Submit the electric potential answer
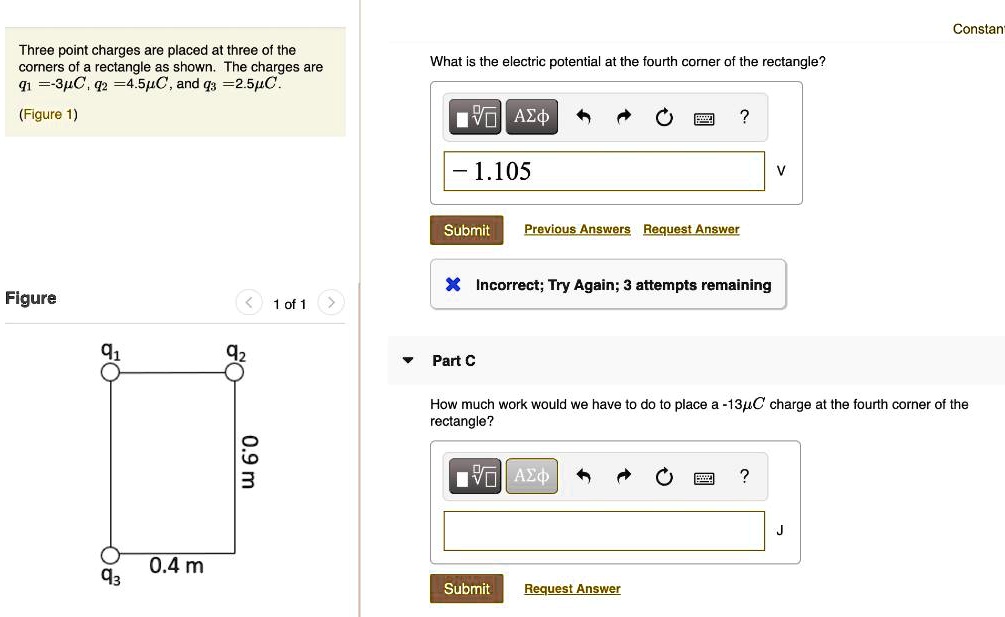The height and width of the screenshot is (617, 1005). tap(466, 230)
